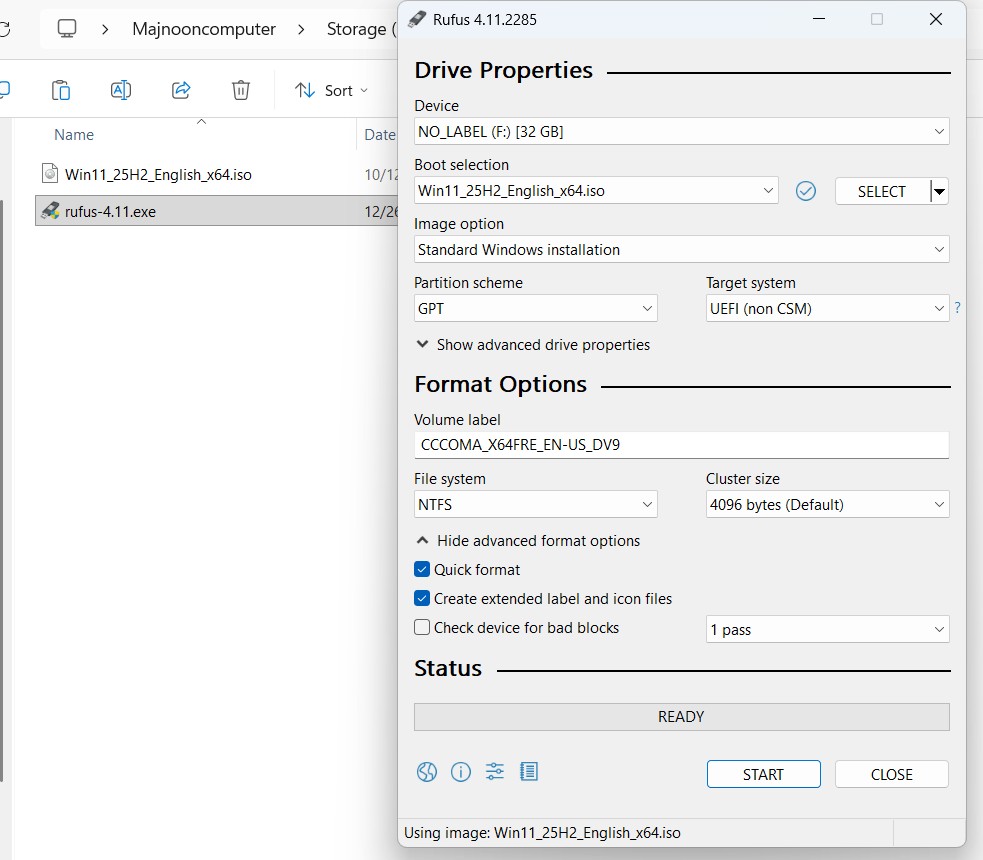
Task: Enable Check device for bad blocks
Action: pos(423,628)
